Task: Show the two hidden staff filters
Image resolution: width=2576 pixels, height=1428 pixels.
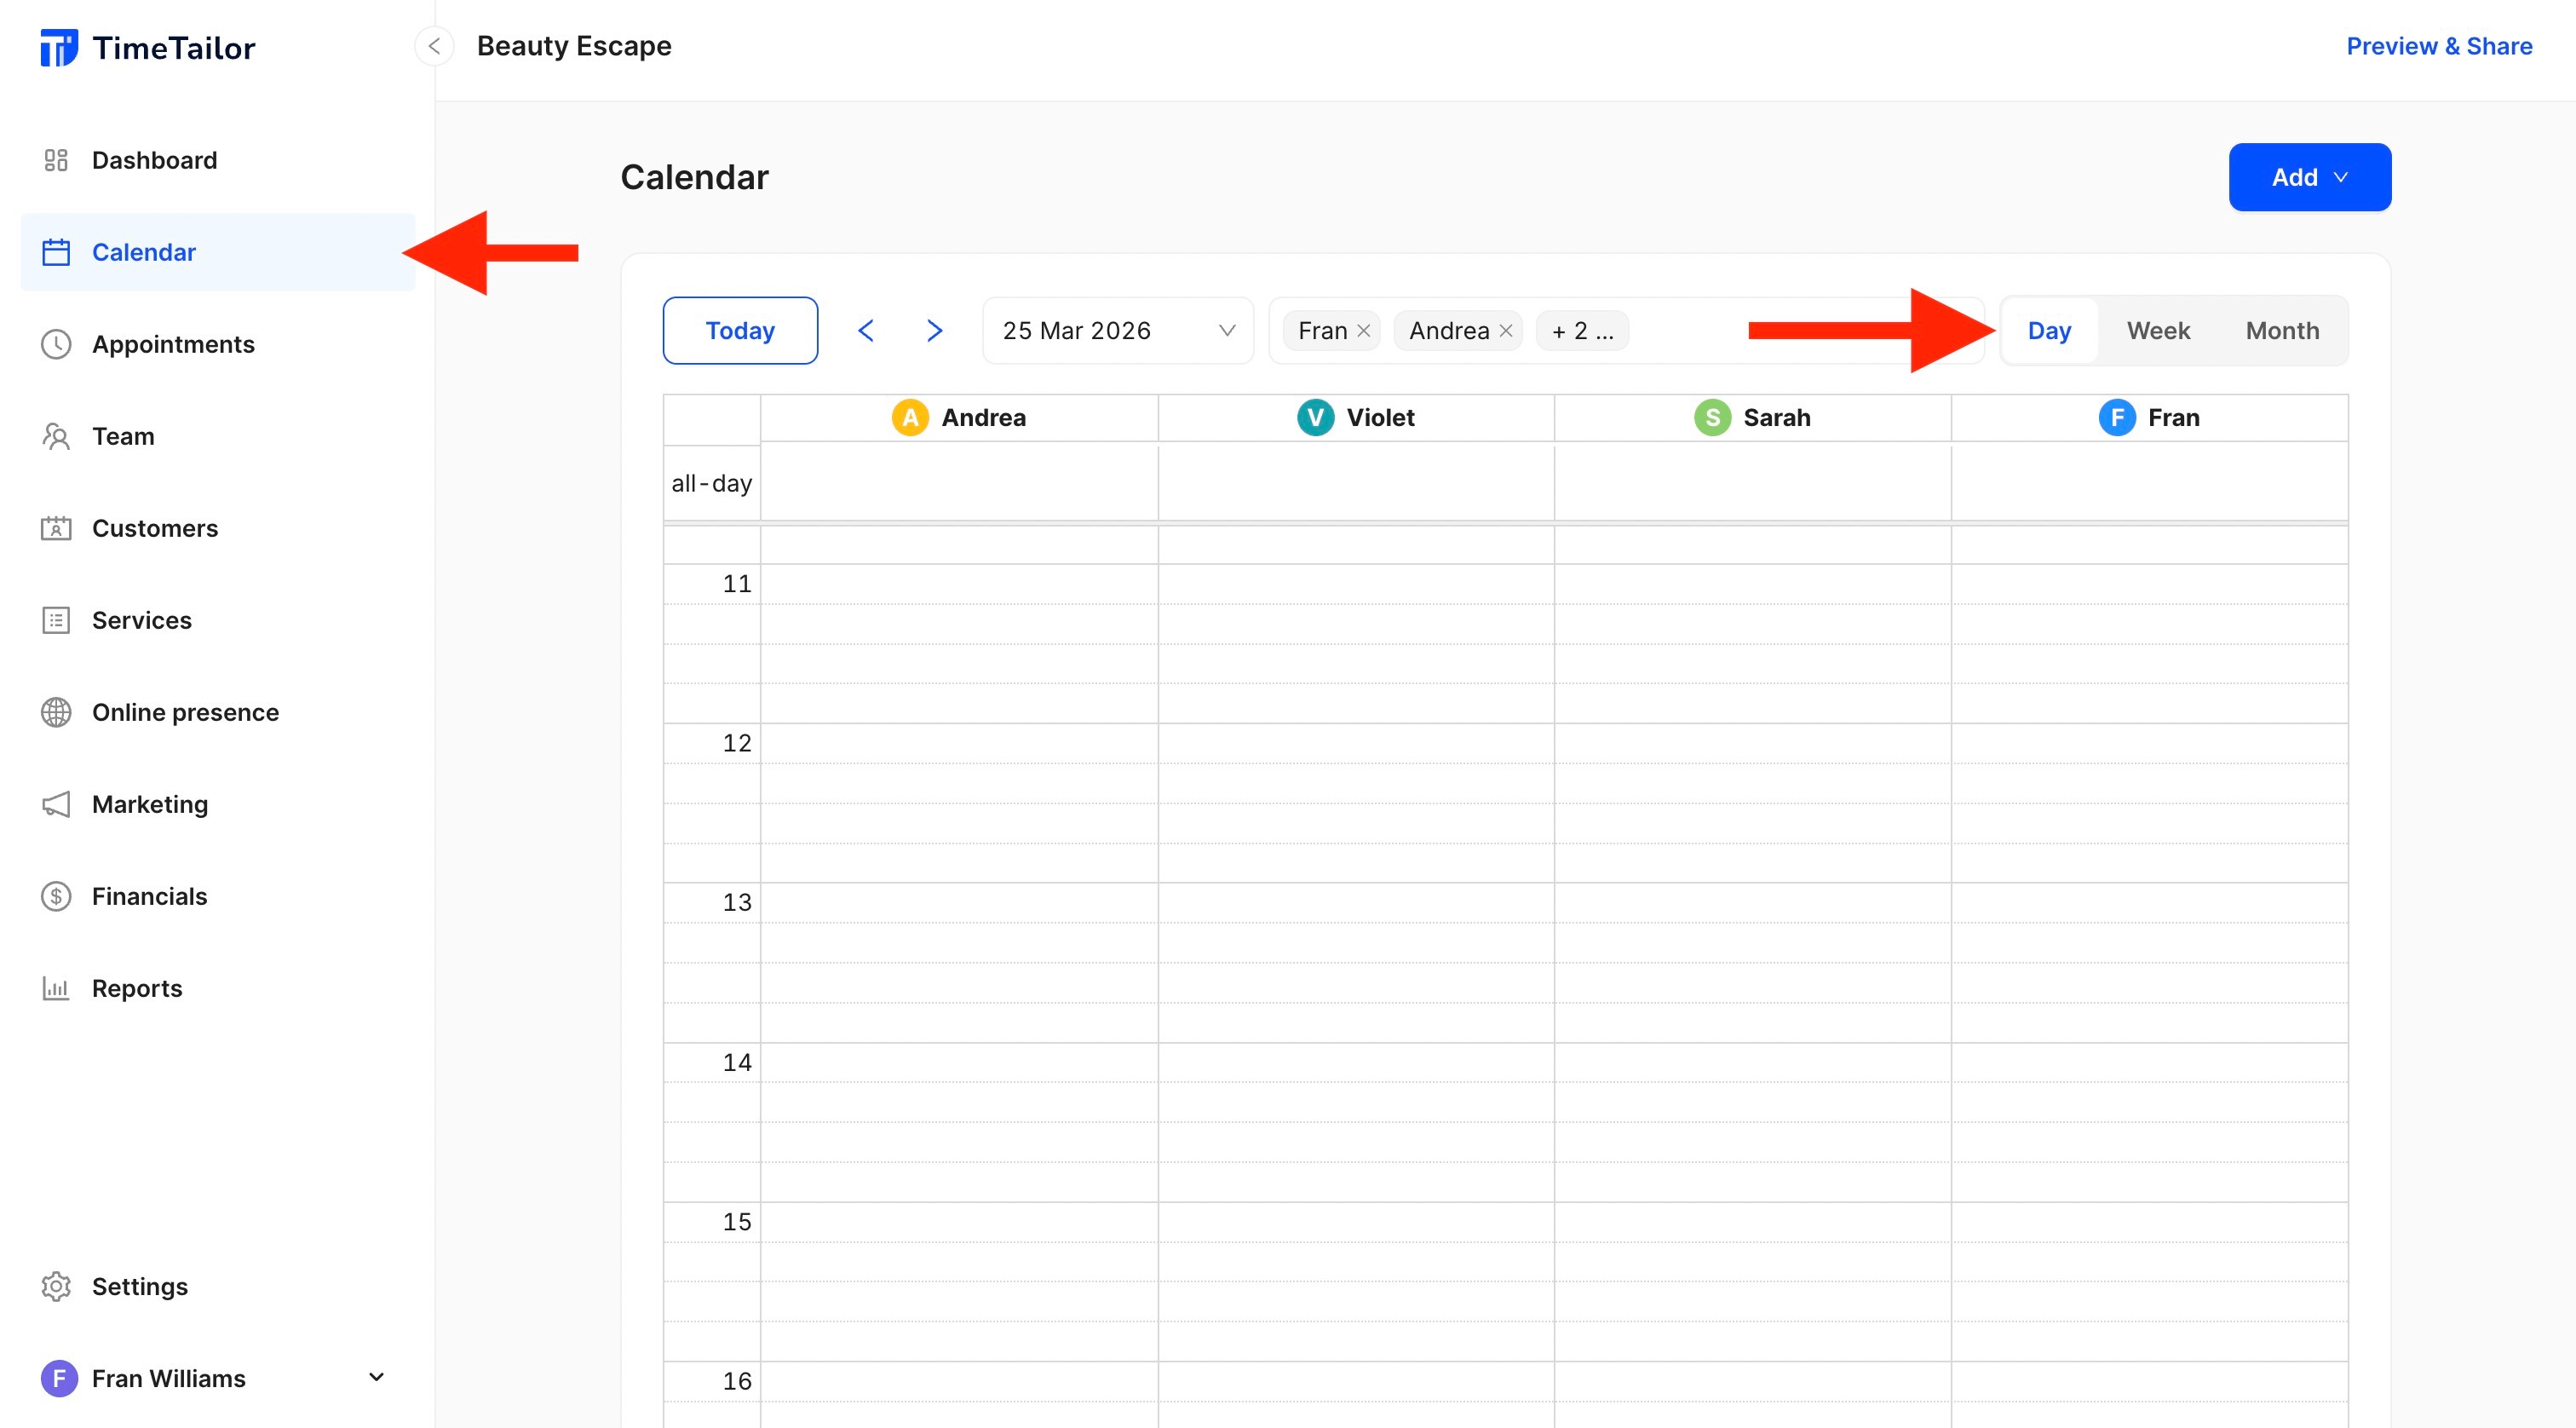Action: coord(1581,330)
